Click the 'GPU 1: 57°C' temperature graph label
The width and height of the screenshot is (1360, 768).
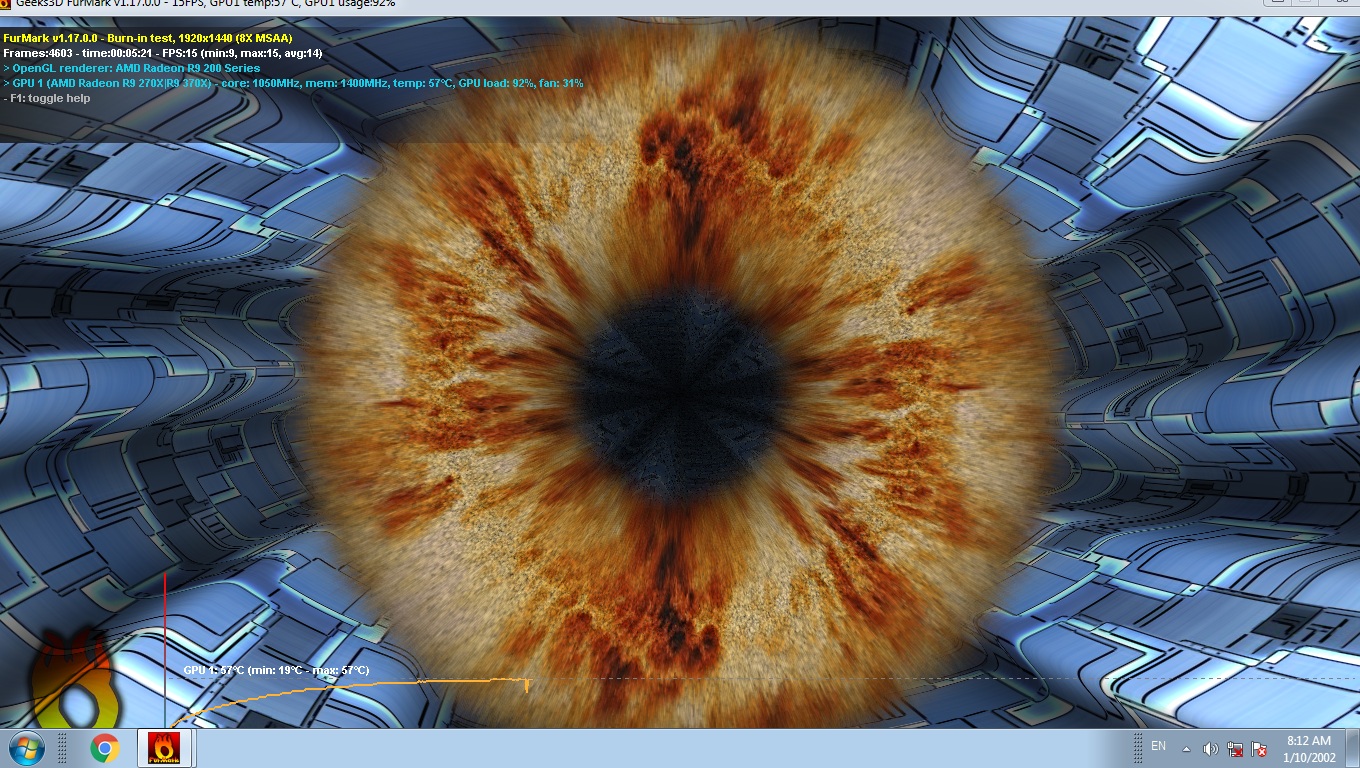click(276, 670)
